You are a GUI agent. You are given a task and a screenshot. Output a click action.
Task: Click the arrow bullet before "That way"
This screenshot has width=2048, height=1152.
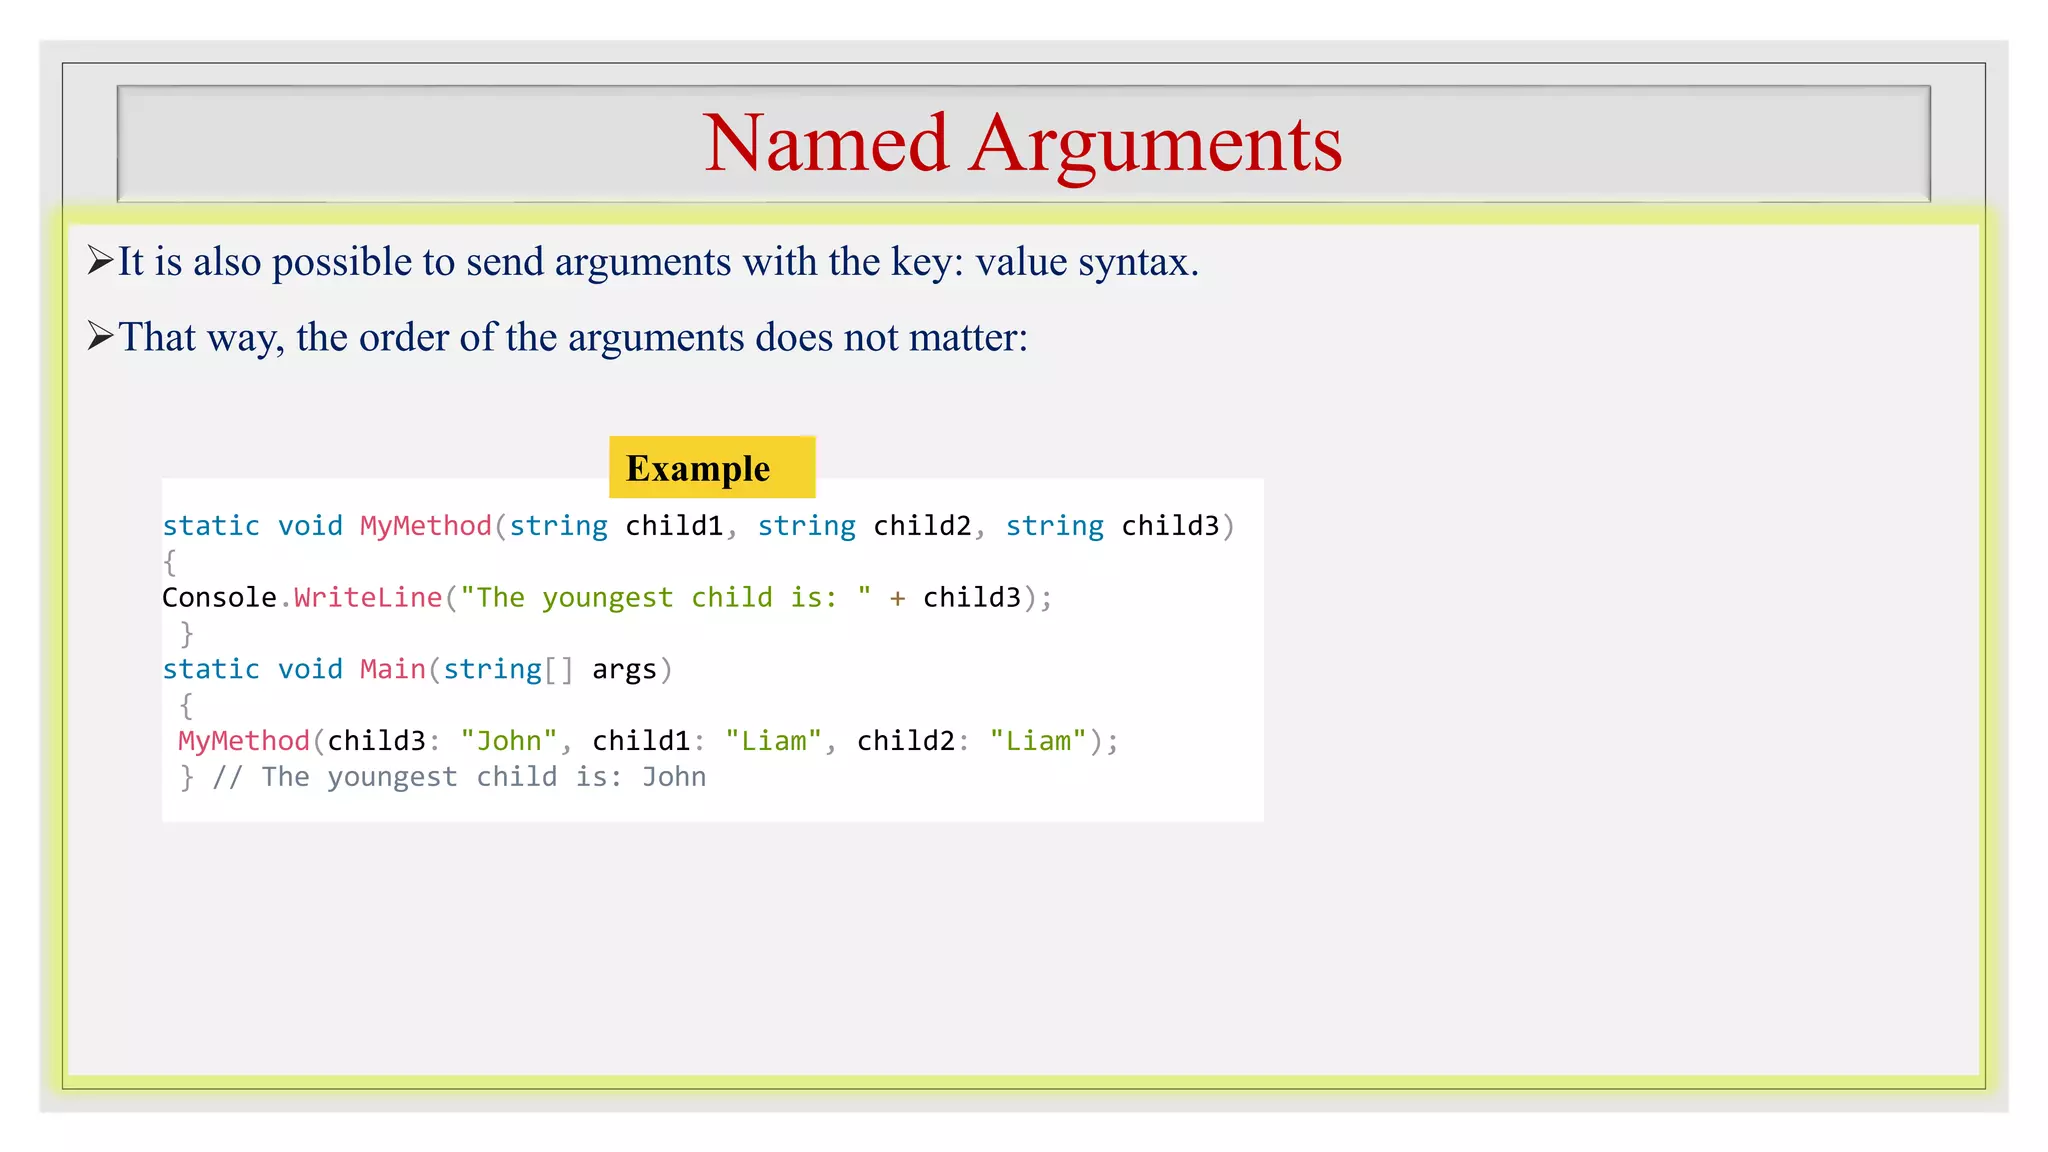[x=100, y=336]
